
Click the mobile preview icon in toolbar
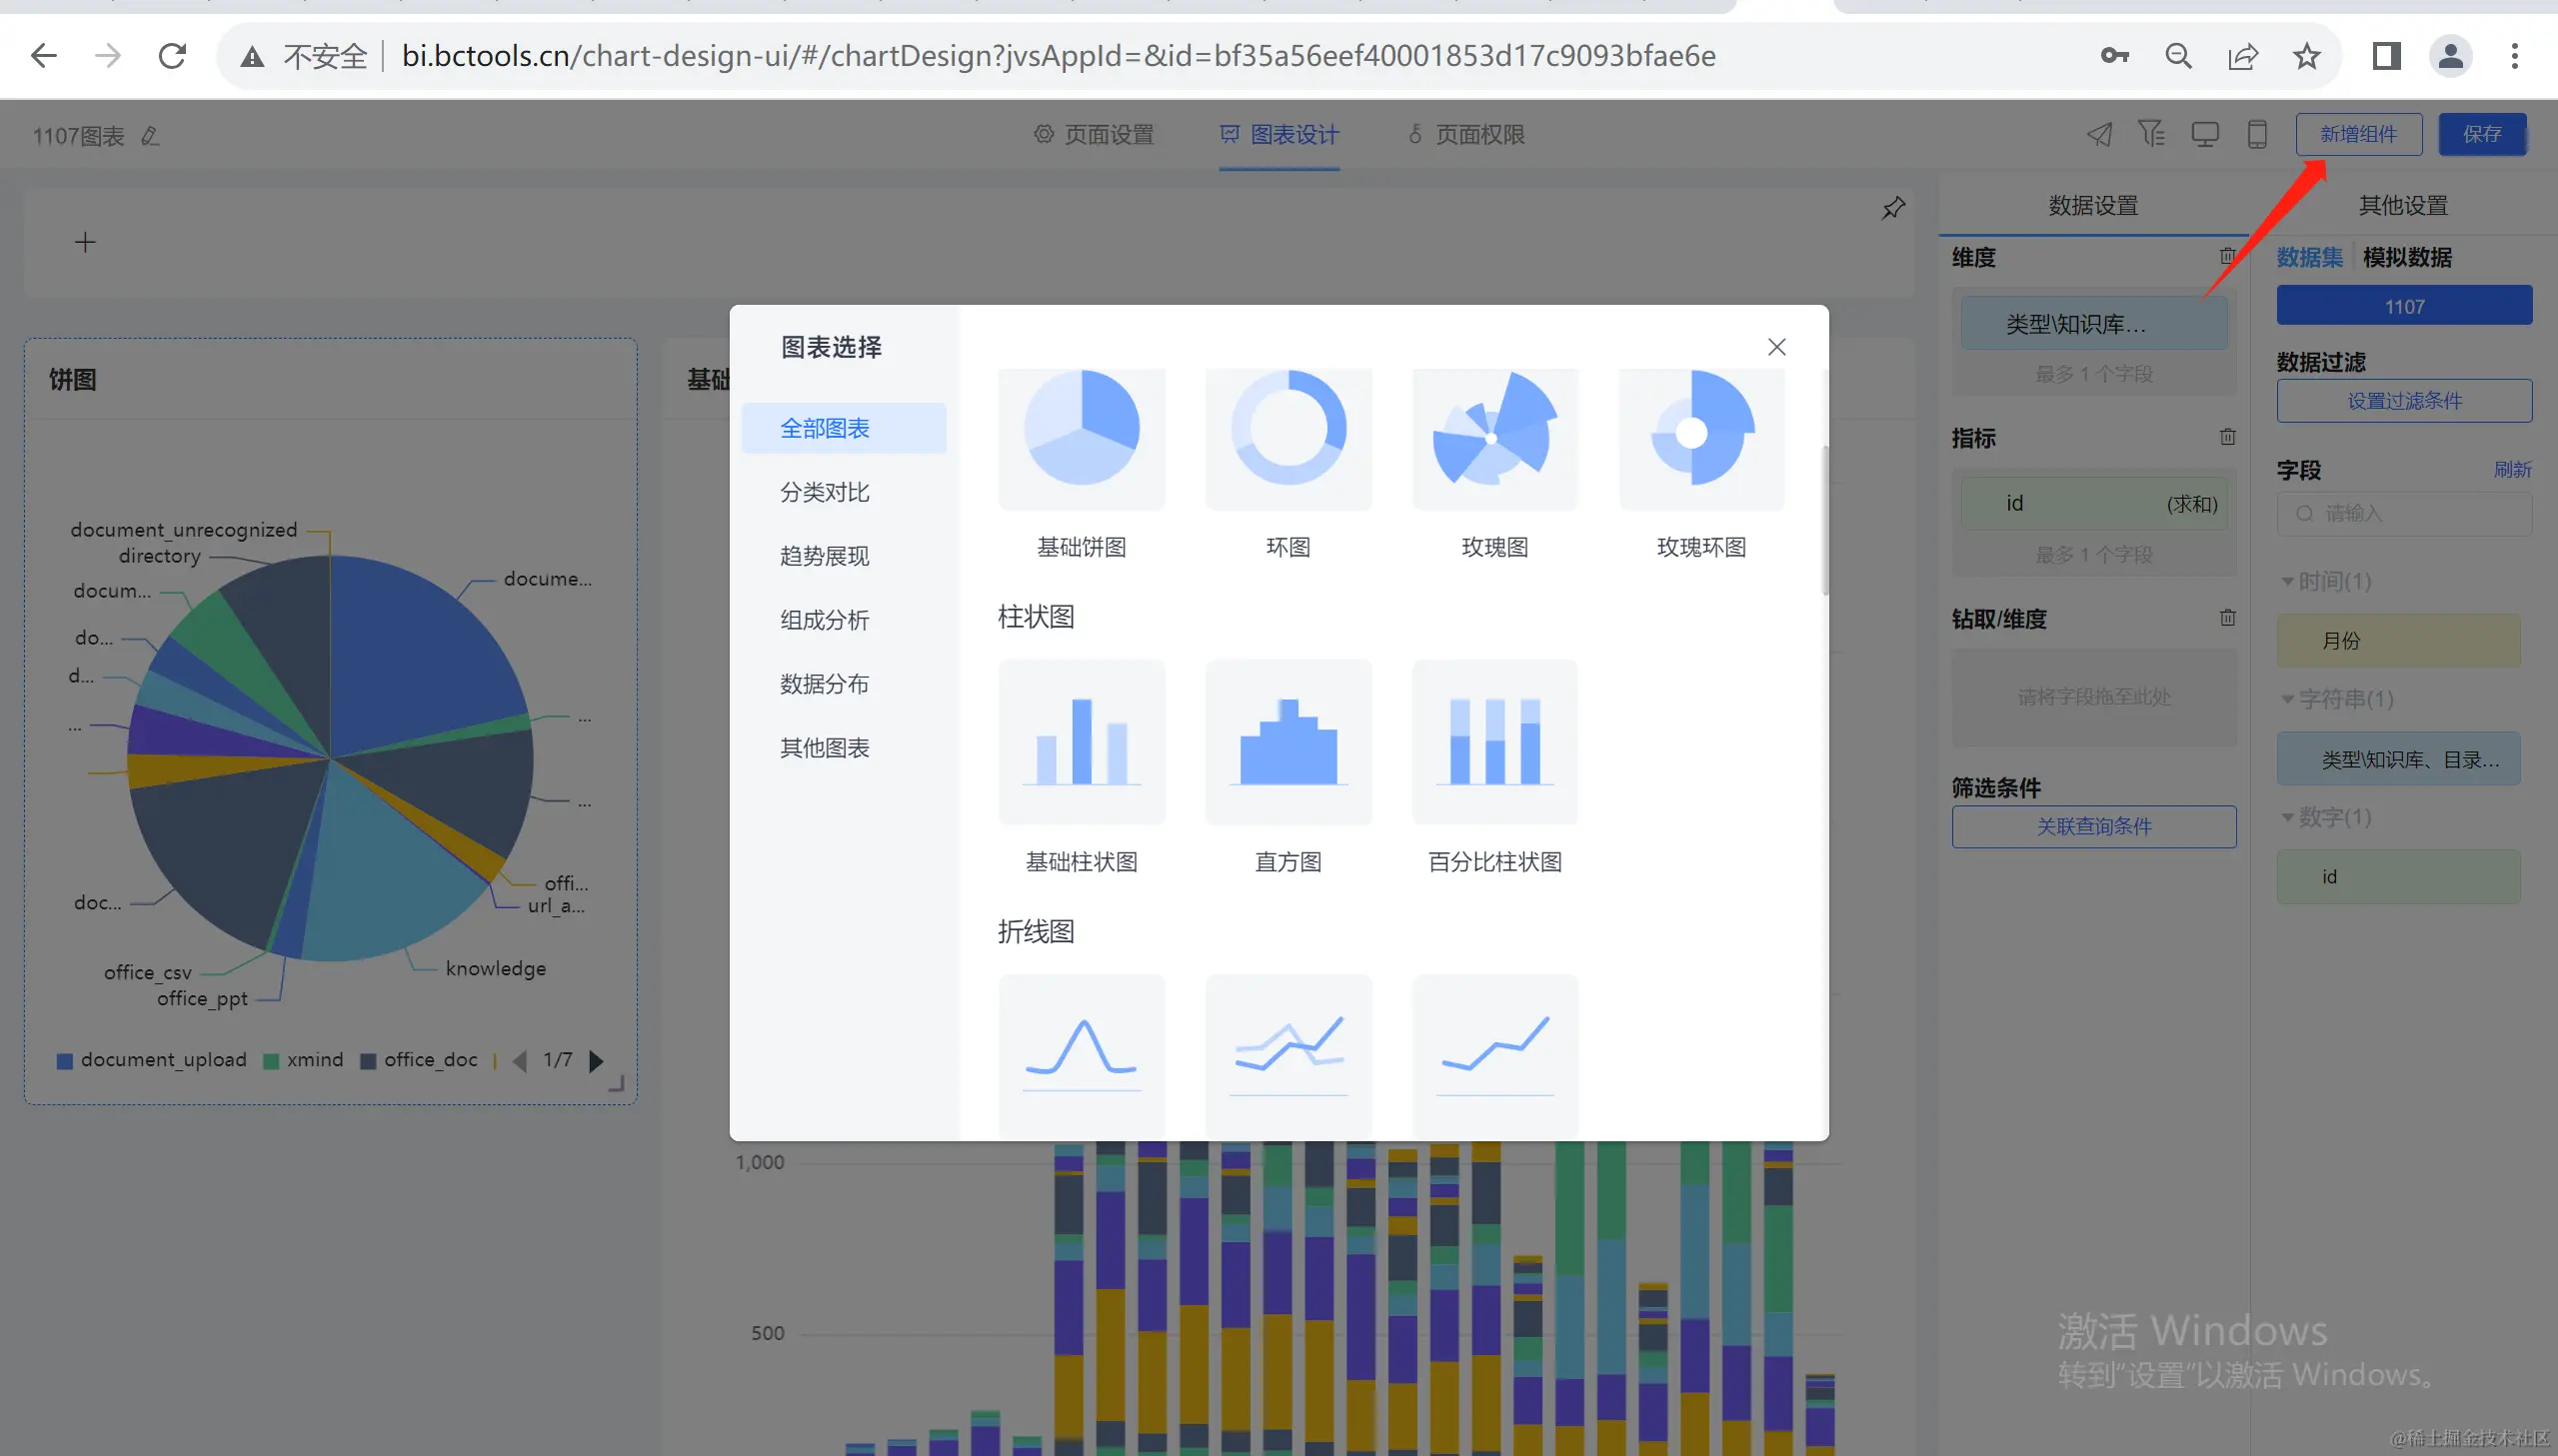[x=2256, y=134]
